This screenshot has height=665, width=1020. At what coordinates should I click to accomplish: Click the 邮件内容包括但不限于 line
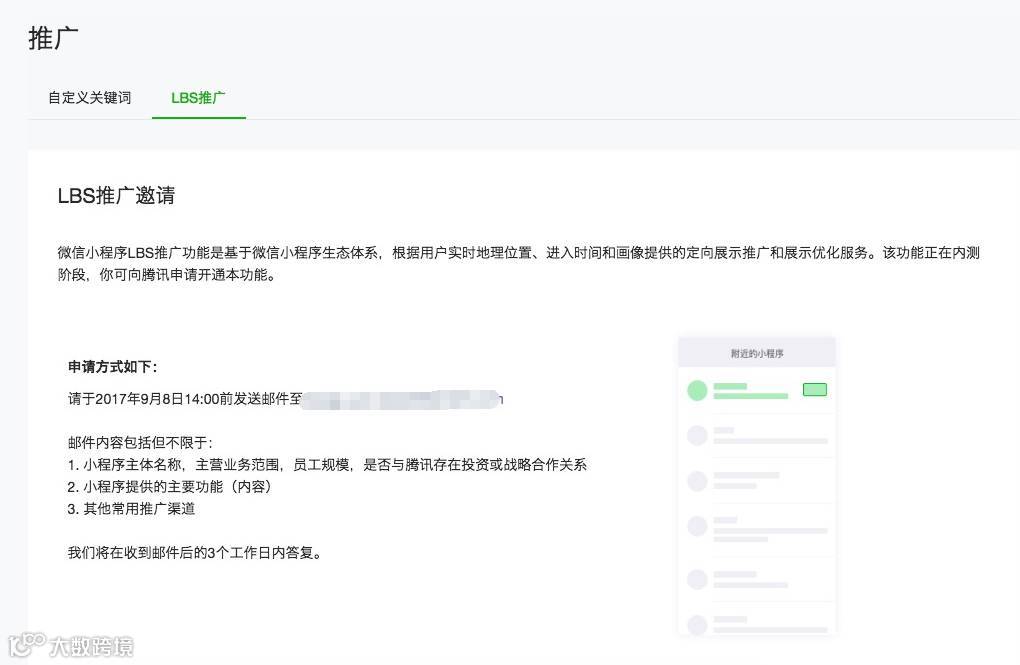click(141, 443)
